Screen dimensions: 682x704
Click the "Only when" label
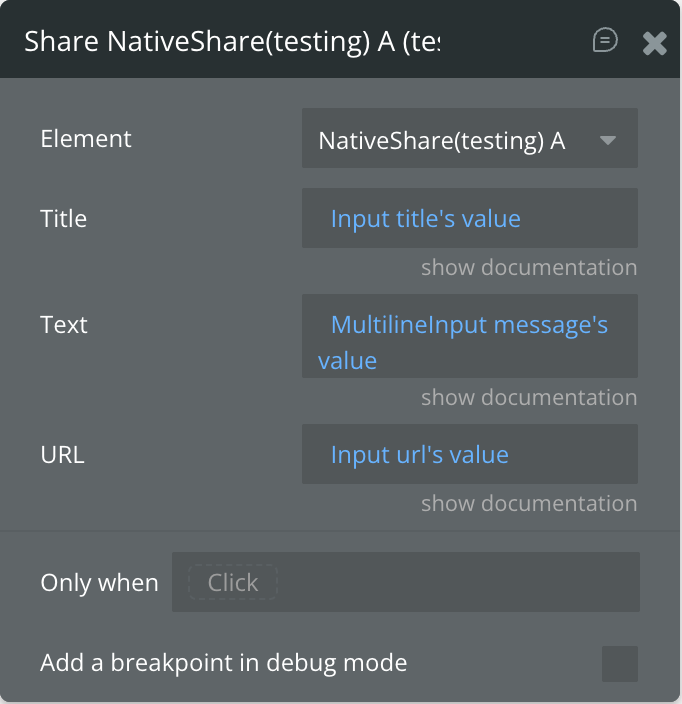pos(99,583)
